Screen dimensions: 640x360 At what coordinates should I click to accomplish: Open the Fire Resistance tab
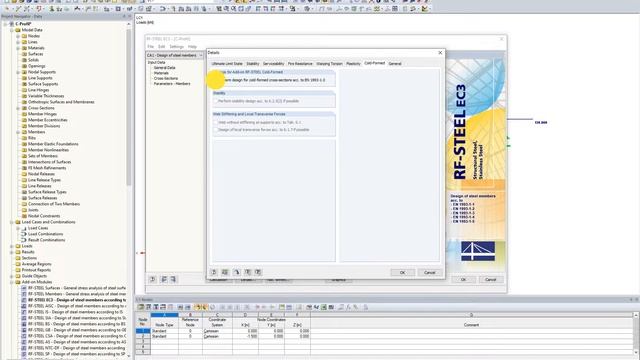tap(300, 64)
